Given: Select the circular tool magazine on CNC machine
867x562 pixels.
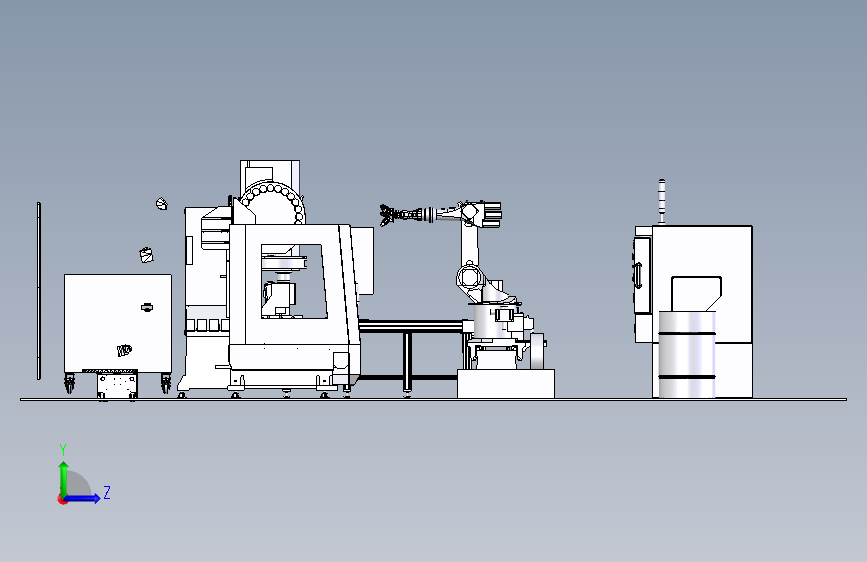Looking at the screenshot, I should (x=273, y=203).
